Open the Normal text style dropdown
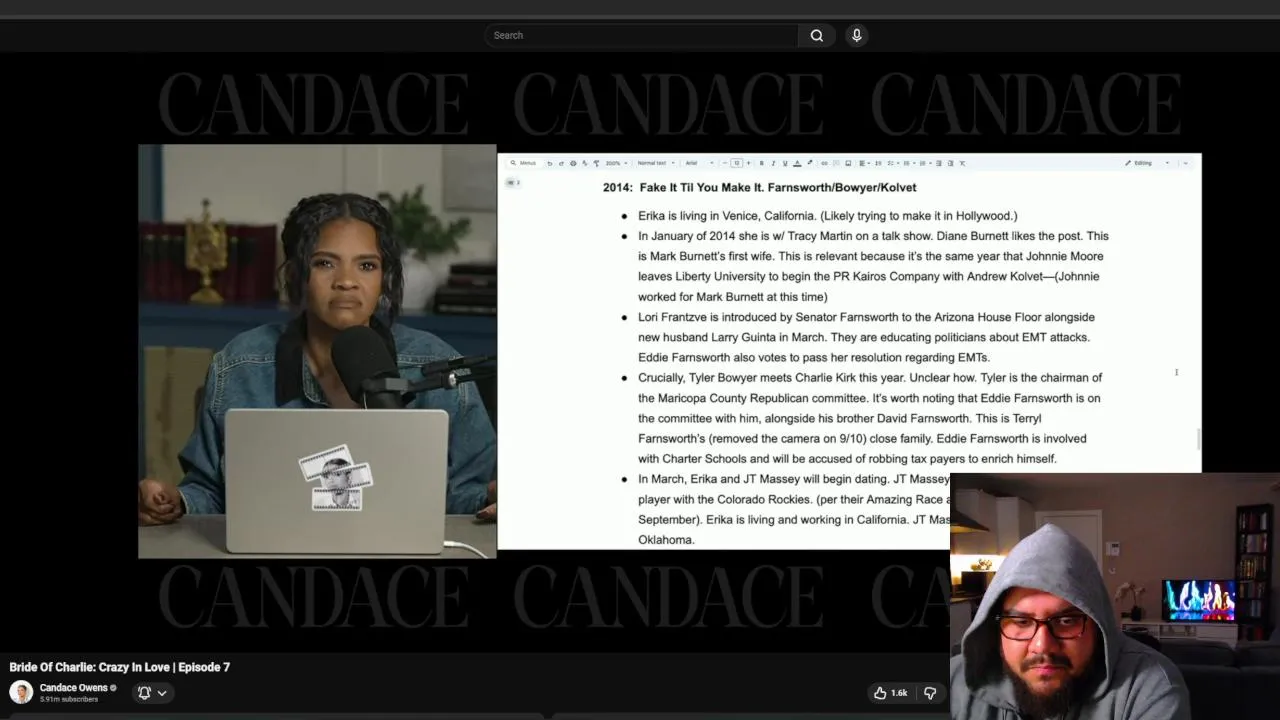 pos(656,163)
